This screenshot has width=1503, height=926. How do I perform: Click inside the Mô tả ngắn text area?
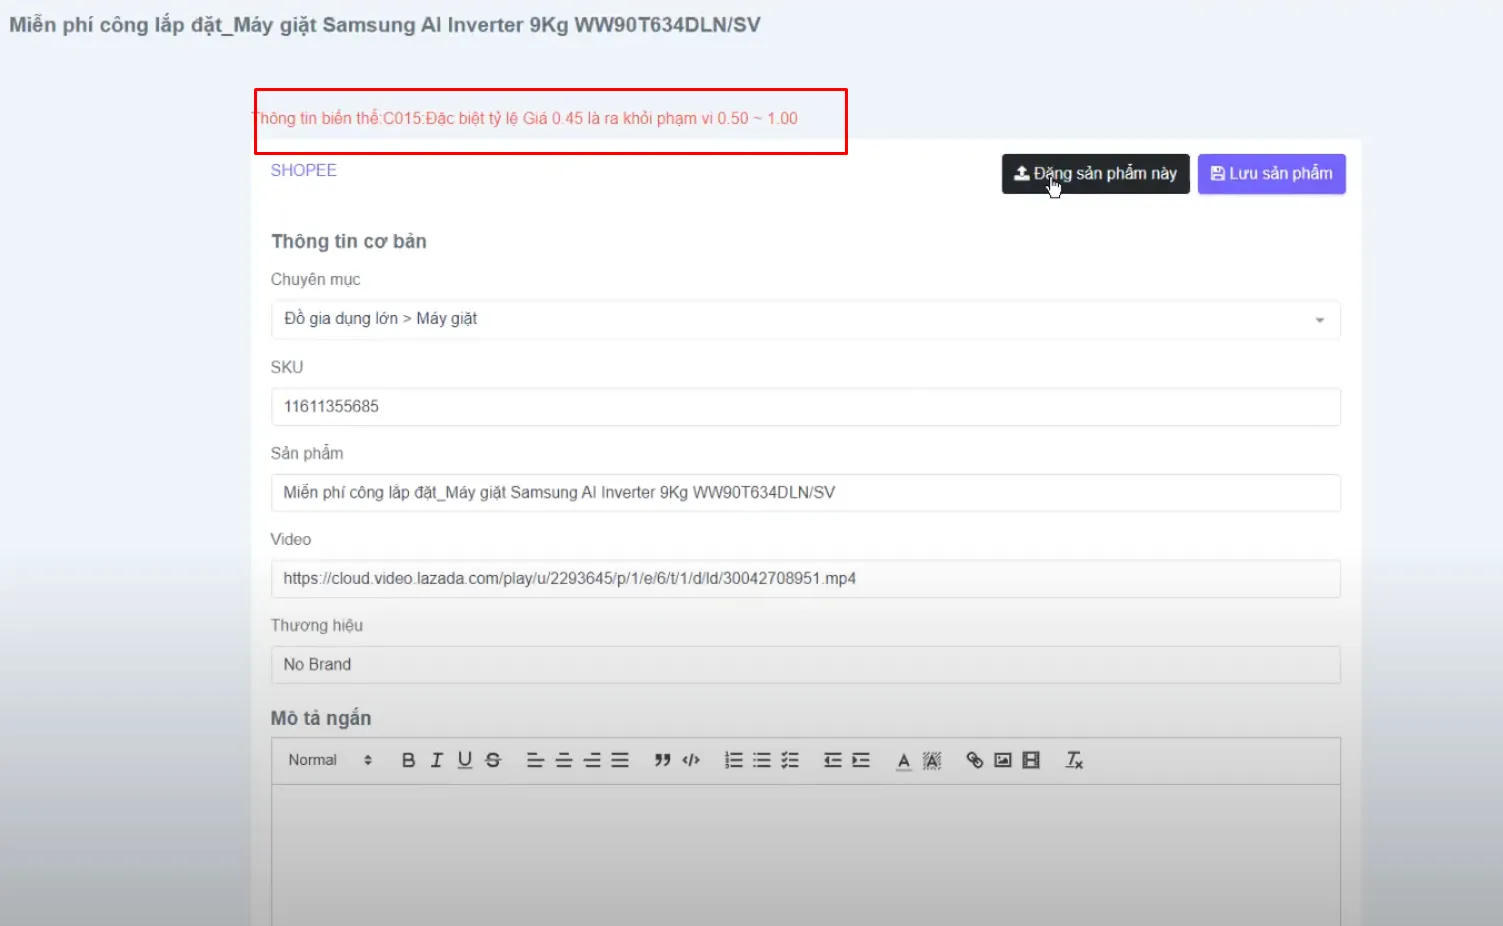[805, 855]
